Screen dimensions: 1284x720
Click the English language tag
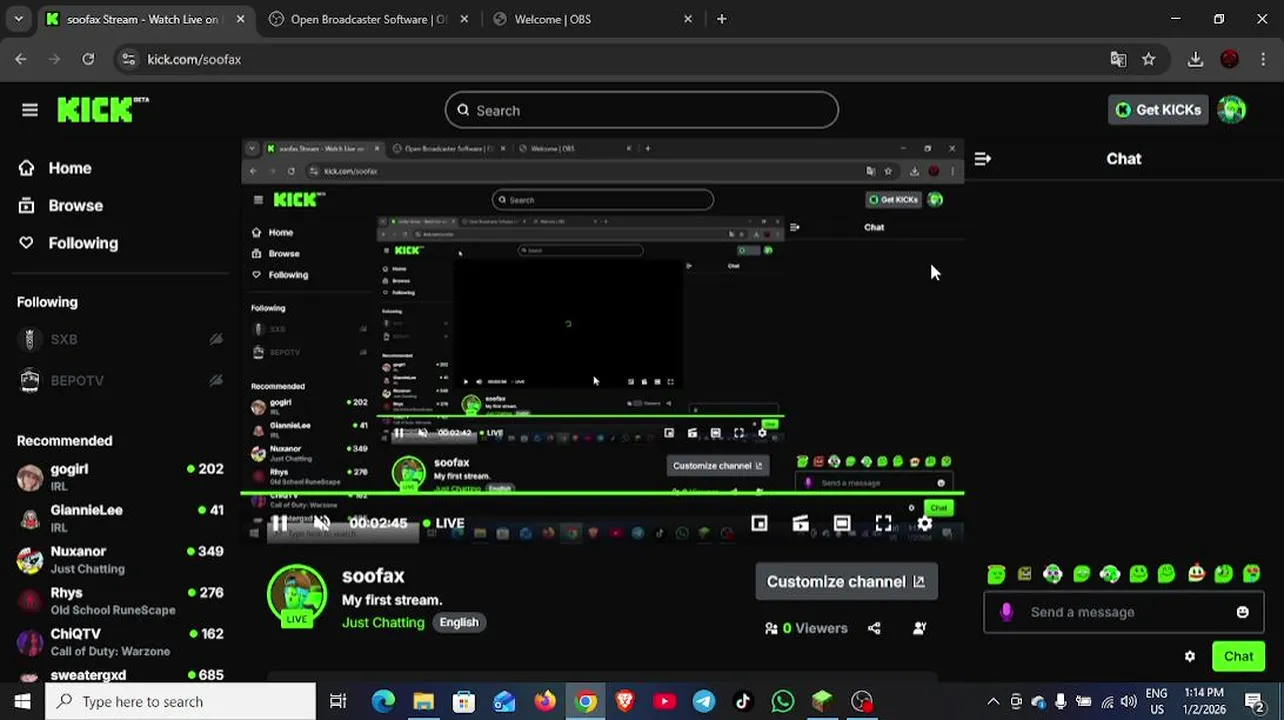(459, 622)
